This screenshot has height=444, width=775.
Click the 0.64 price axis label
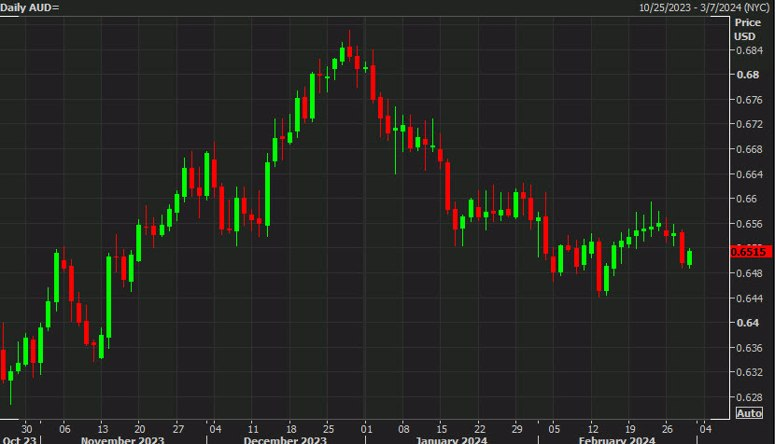[x=747, y=323]
